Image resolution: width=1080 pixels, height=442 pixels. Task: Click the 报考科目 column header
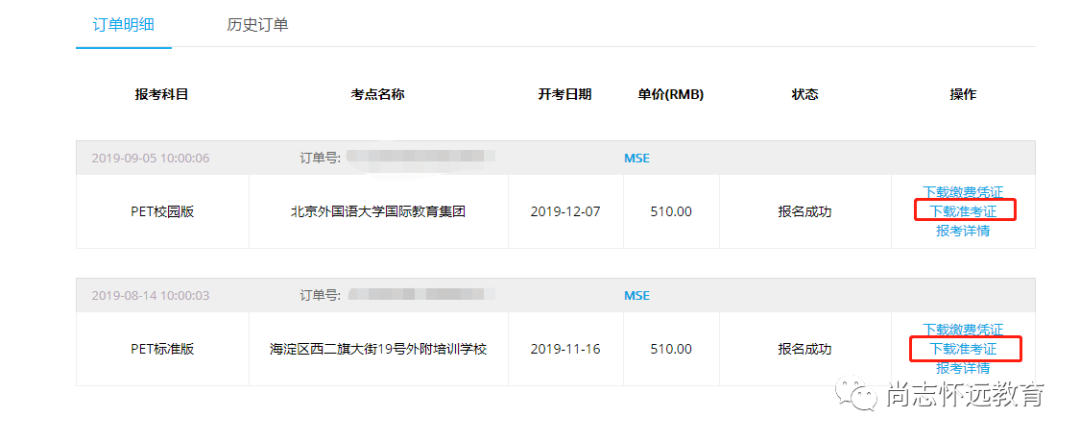click(x=162, y=95)
